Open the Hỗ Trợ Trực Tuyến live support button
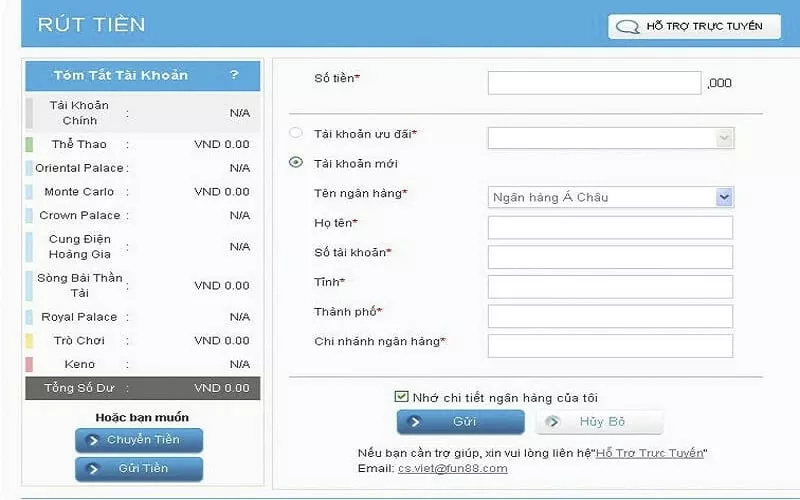Viewport: 800px width, 500px height. [694, 27]
